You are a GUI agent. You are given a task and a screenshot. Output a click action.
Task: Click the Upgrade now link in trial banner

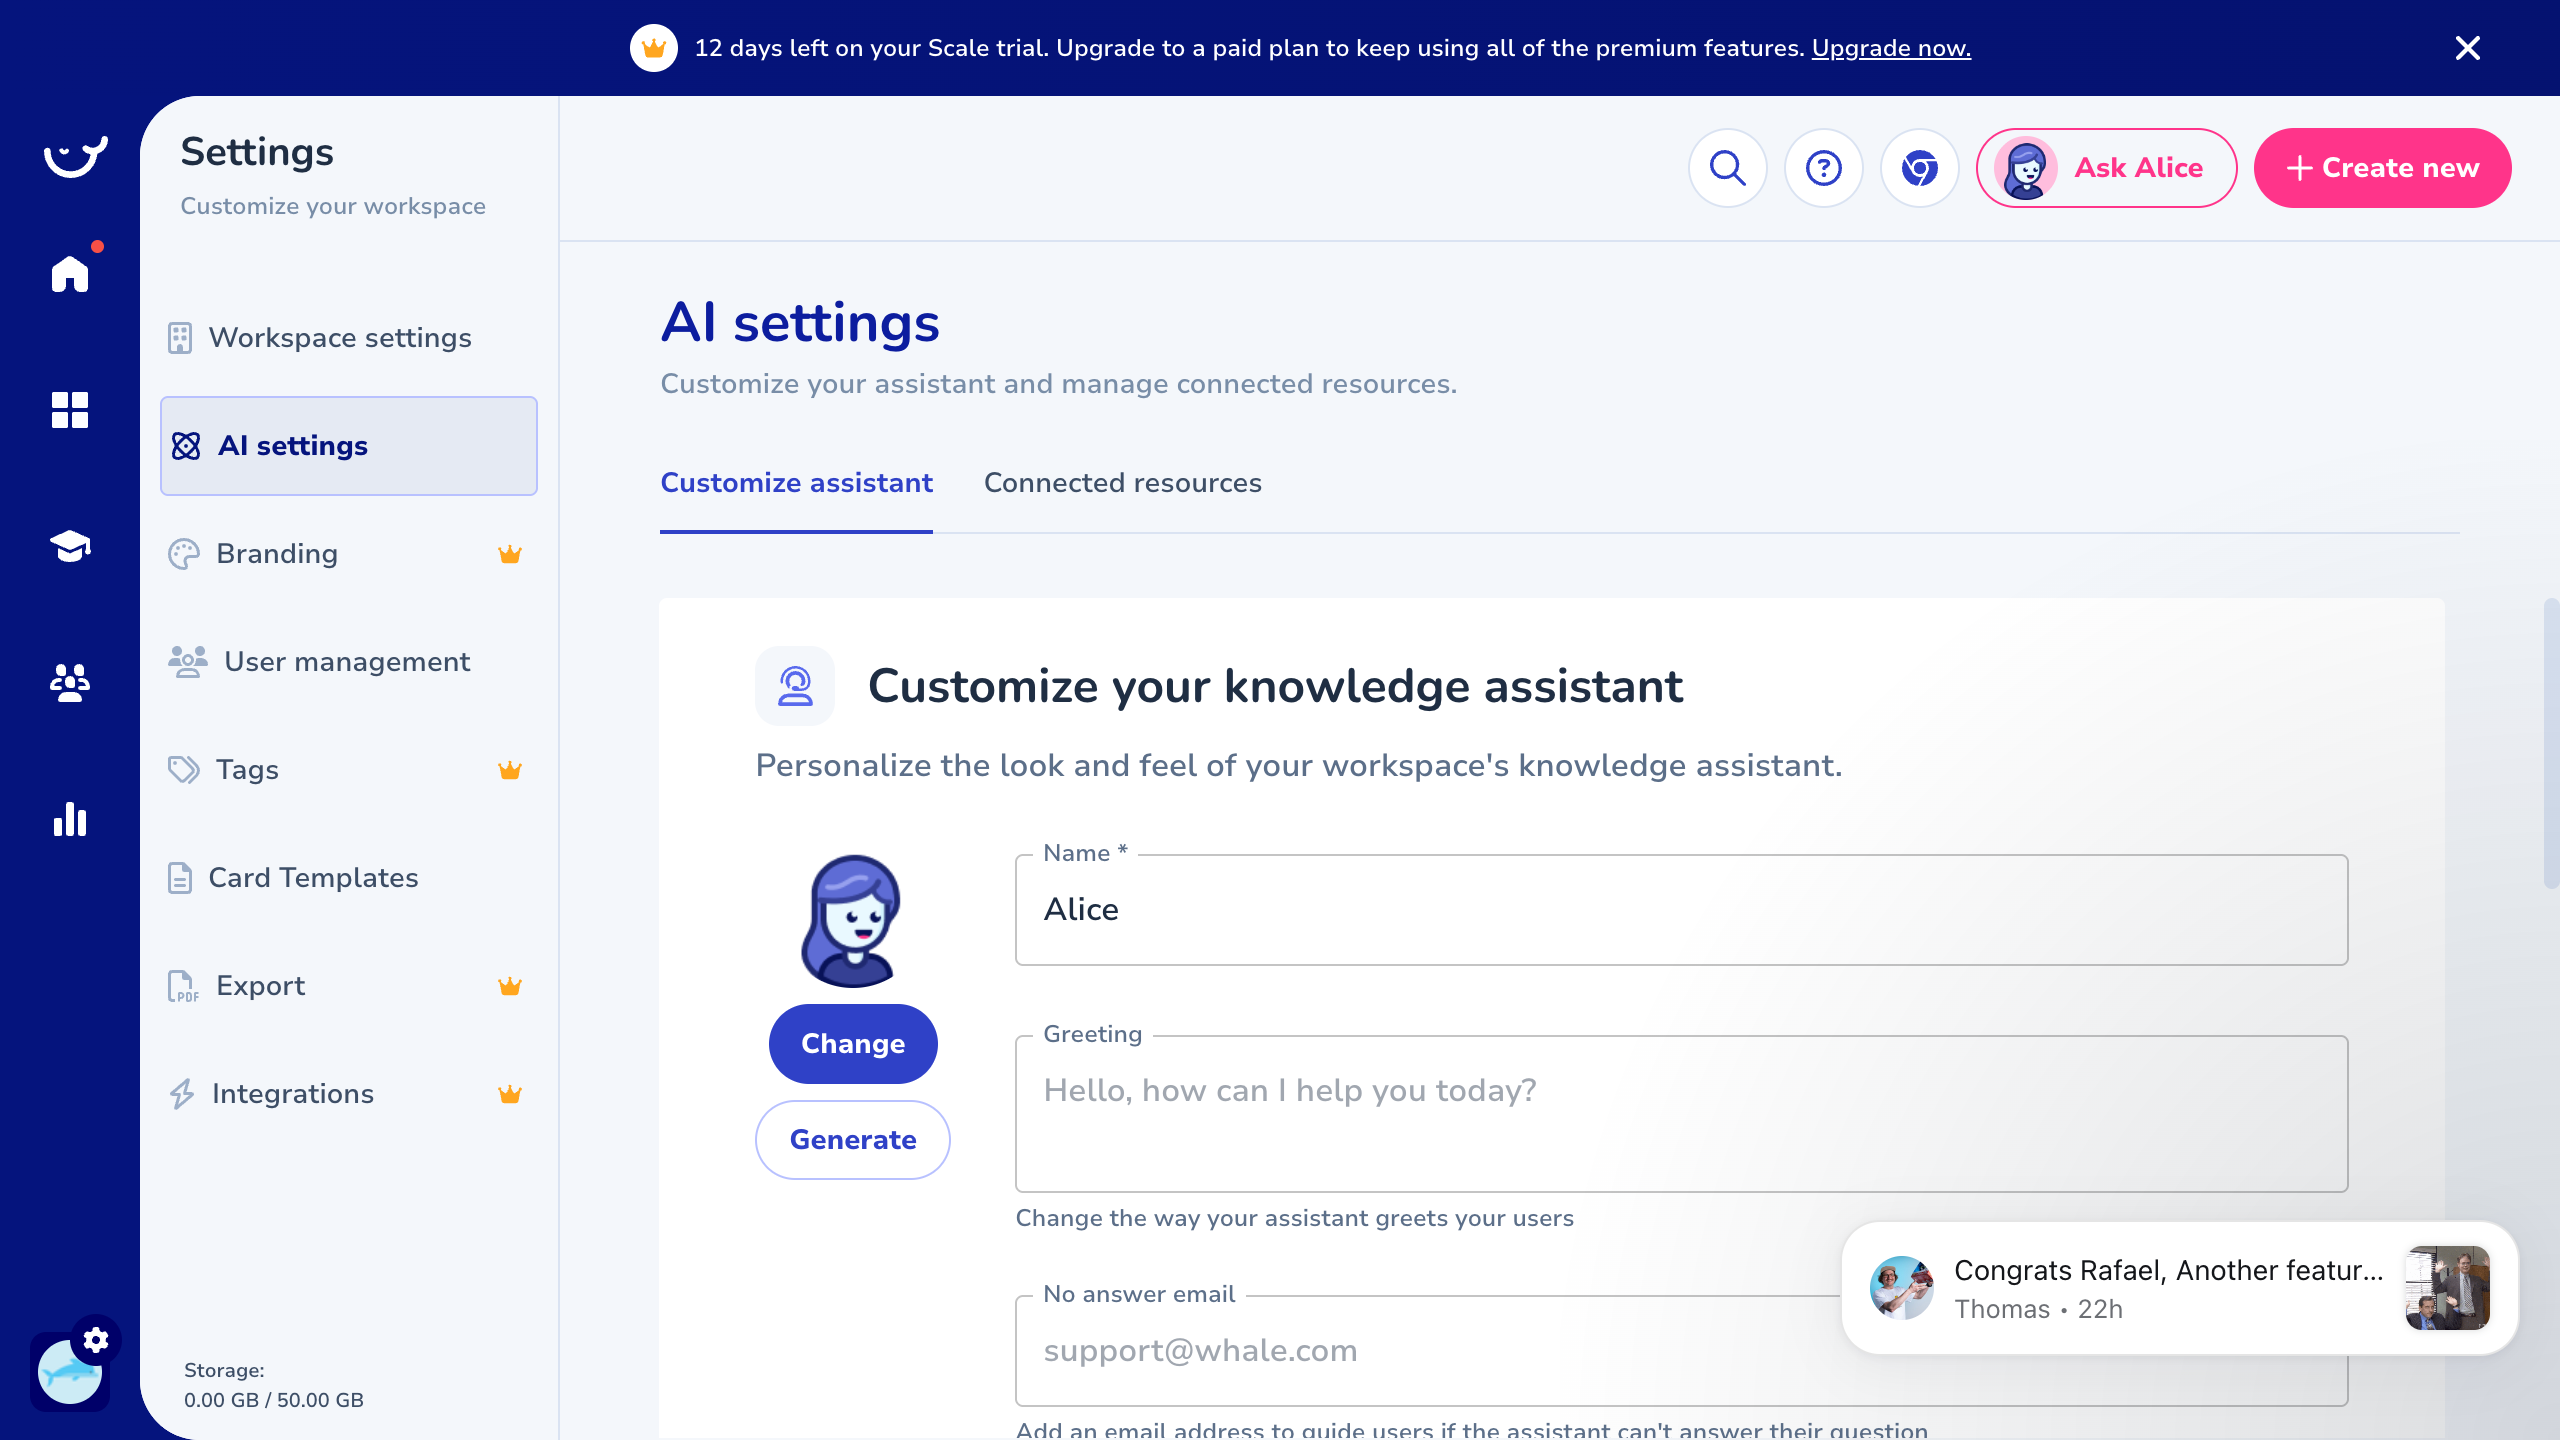pyautogui.click(x=1890, y=47)
